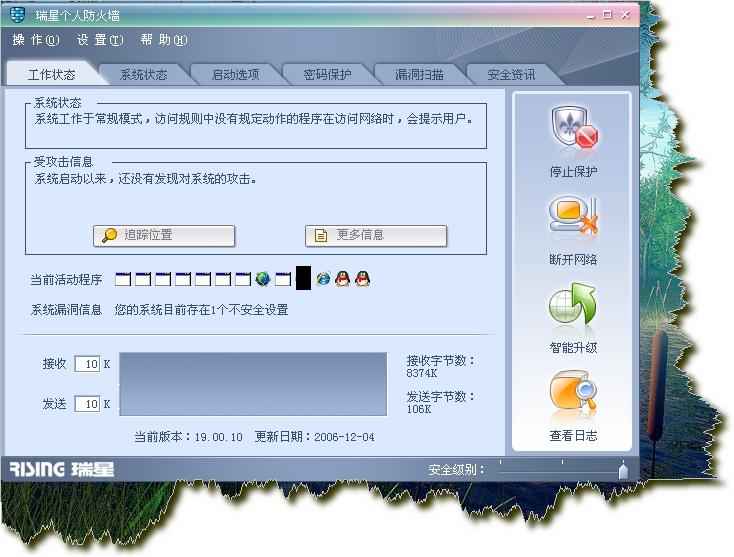
Task: Select the Internet Explorer icon in active programs
Action: click(323, 279)
